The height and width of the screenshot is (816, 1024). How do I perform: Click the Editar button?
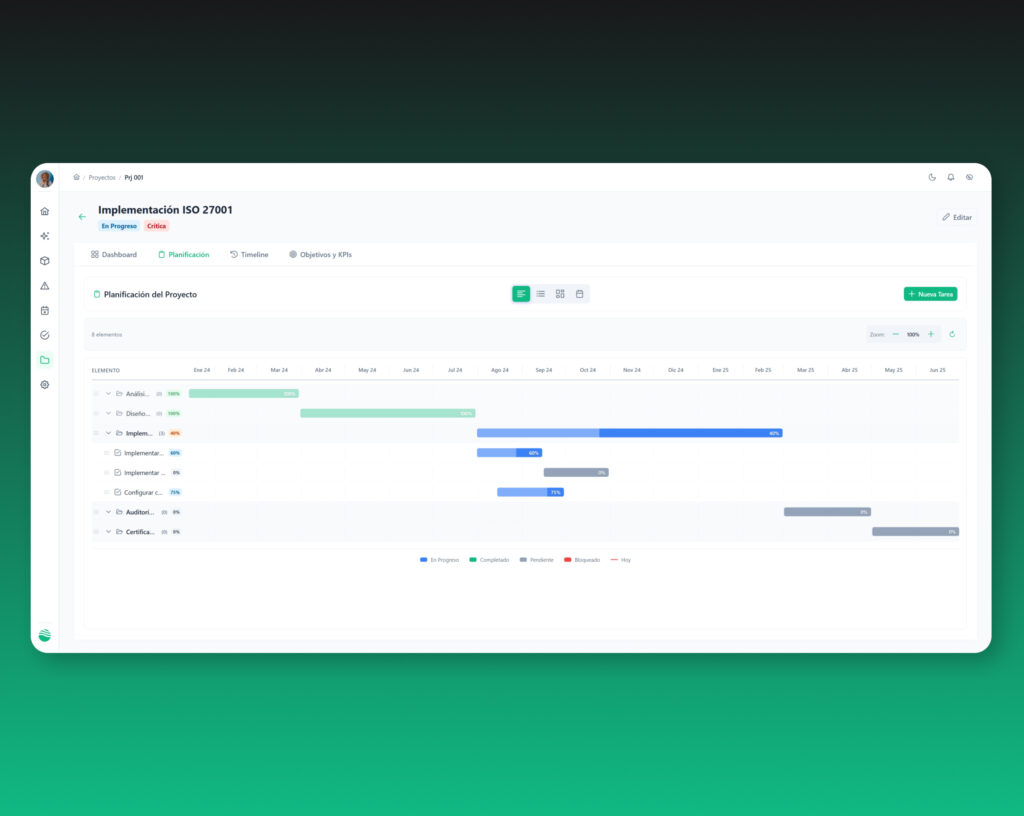pyautogui.click(x=957, y=217)
